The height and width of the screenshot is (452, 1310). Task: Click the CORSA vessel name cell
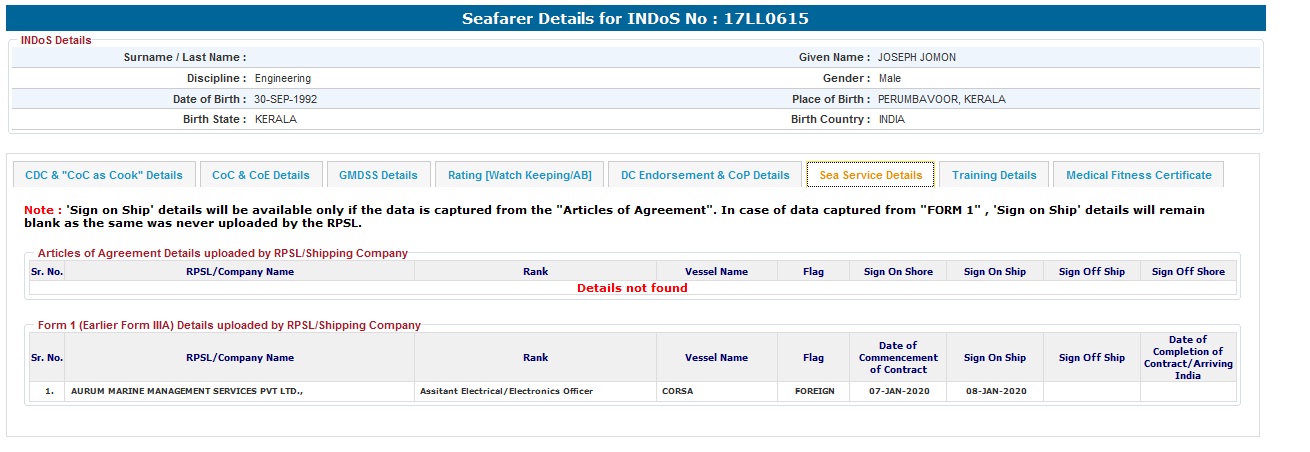tap(677, 391)
